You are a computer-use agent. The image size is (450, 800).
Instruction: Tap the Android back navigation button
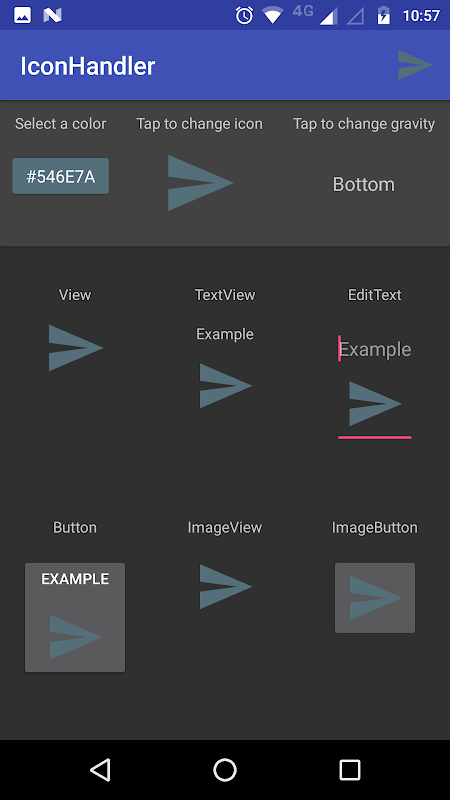[100, 770]
